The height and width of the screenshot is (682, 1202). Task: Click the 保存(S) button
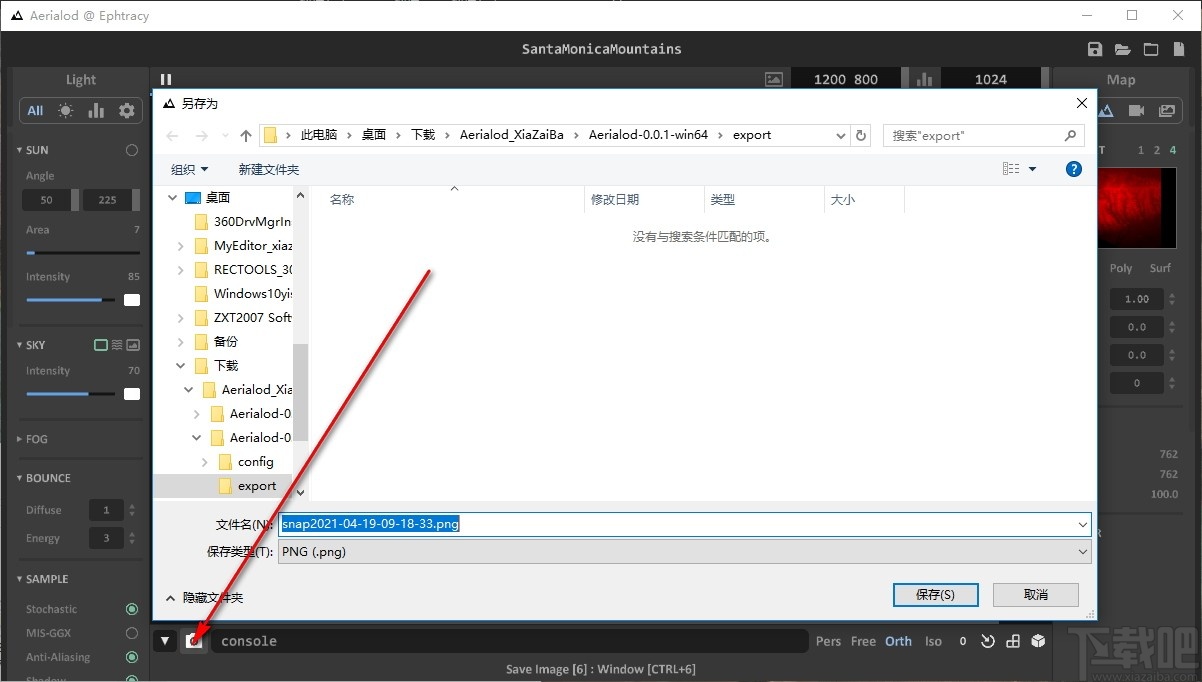coord(935,594)
